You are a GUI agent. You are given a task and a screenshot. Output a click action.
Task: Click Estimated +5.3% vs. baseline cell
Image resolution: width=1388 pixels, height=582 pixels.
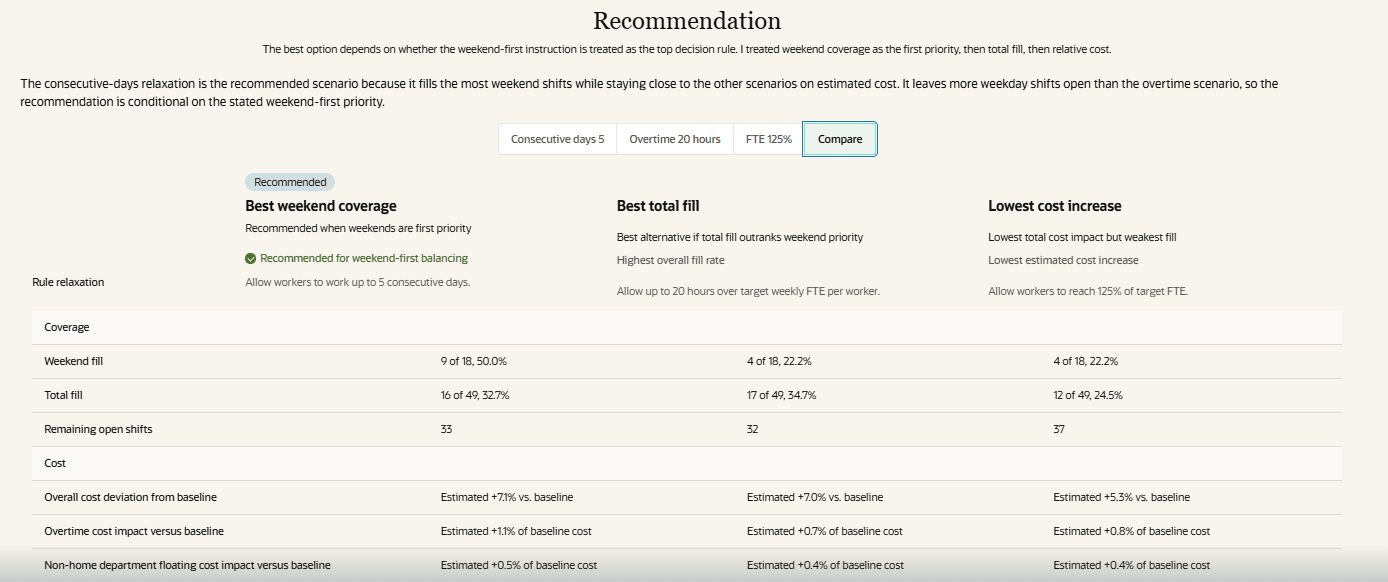(x=1121, y=497)
